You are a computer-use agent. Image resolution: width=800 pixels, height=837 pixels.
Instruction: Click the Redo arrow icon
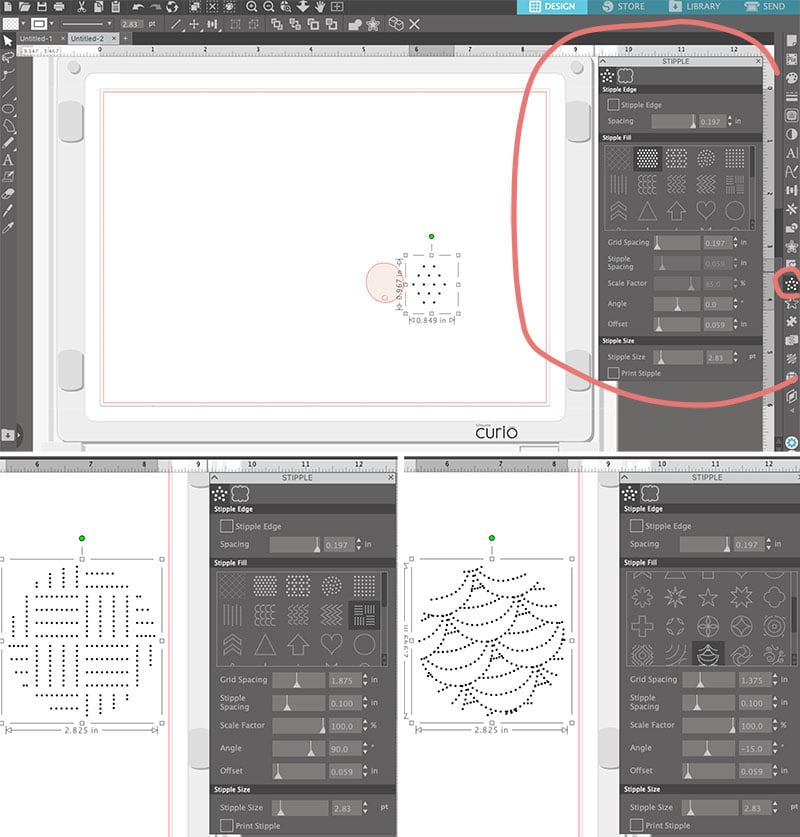tap(155, 6)
